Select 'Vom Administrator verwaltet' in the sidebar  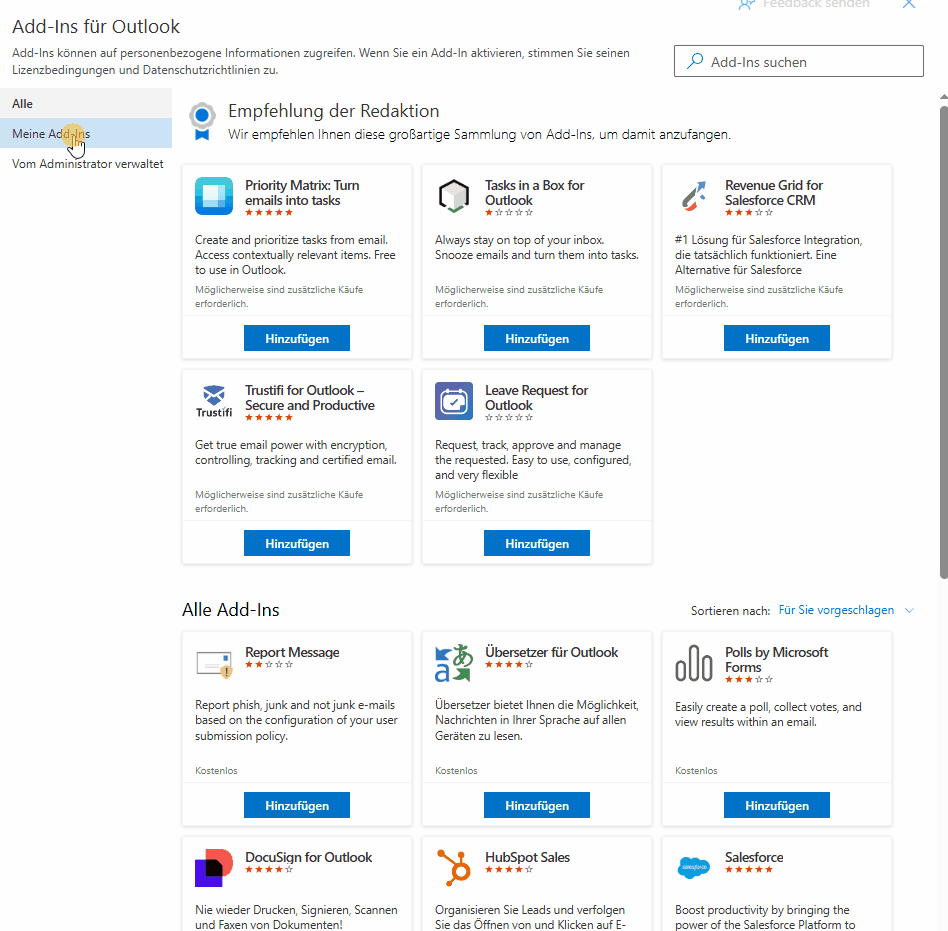(86, 163)
